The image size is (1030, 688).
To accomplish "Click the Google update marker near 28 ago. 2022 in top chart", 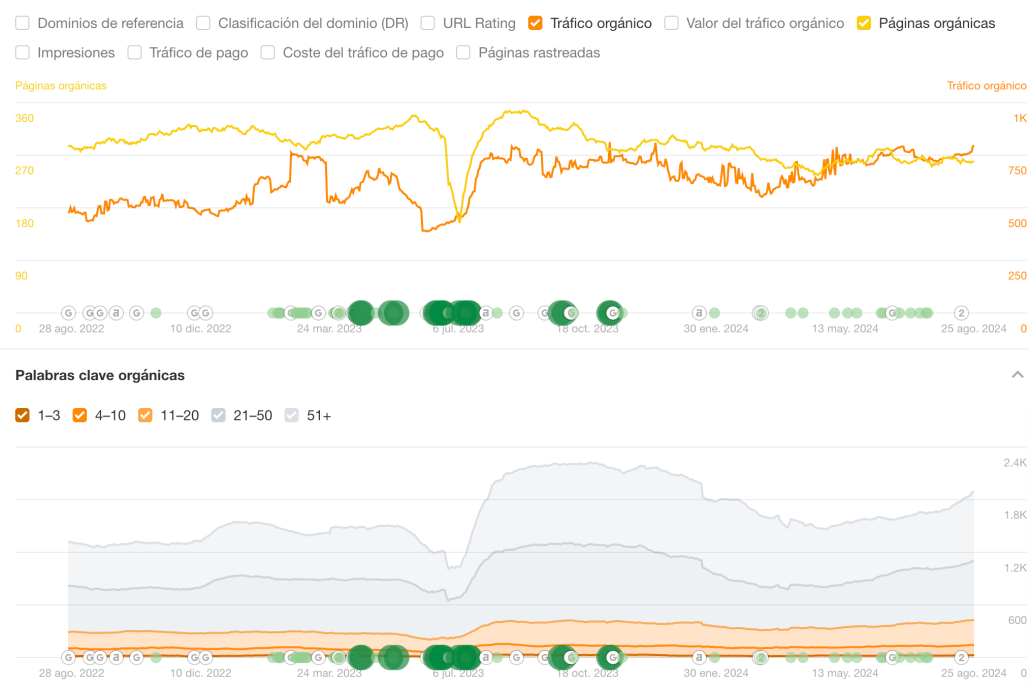I will (x=69, y=313).
